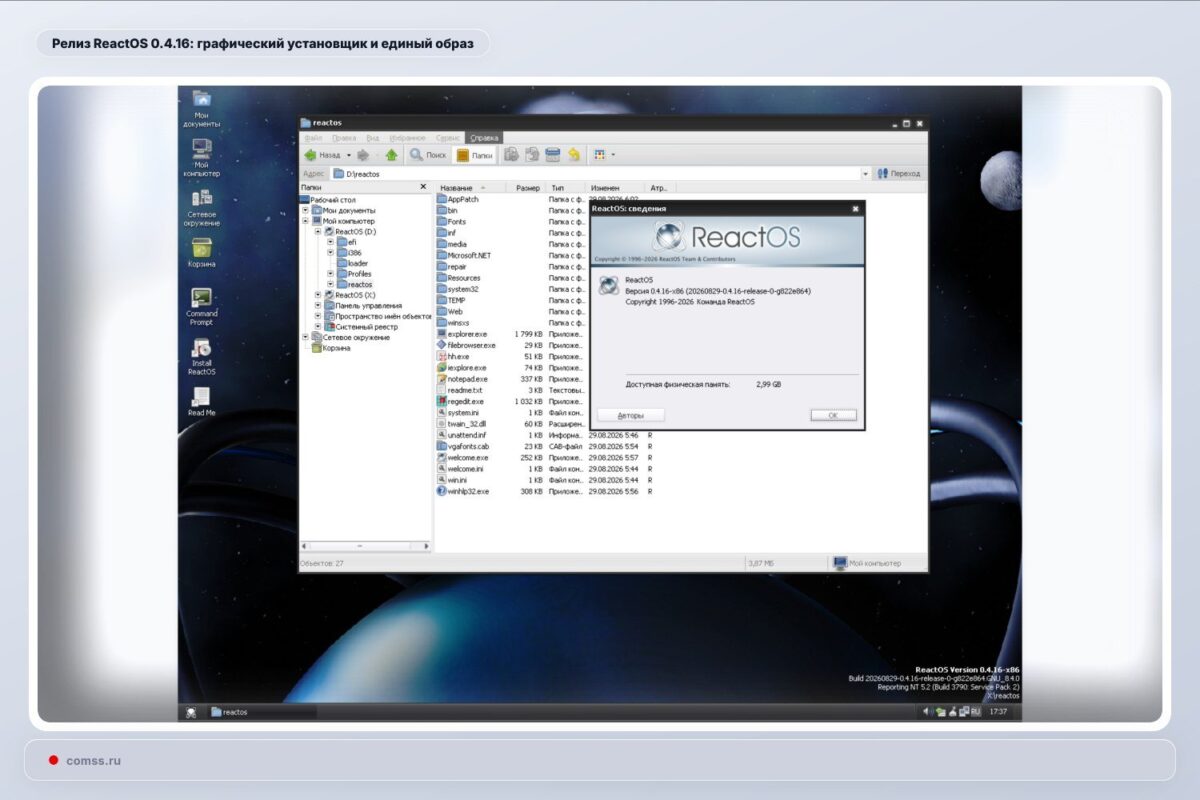
Task: Open the Мои документы desktop icon
Action: pyautogui.click(x=201, y=106)
